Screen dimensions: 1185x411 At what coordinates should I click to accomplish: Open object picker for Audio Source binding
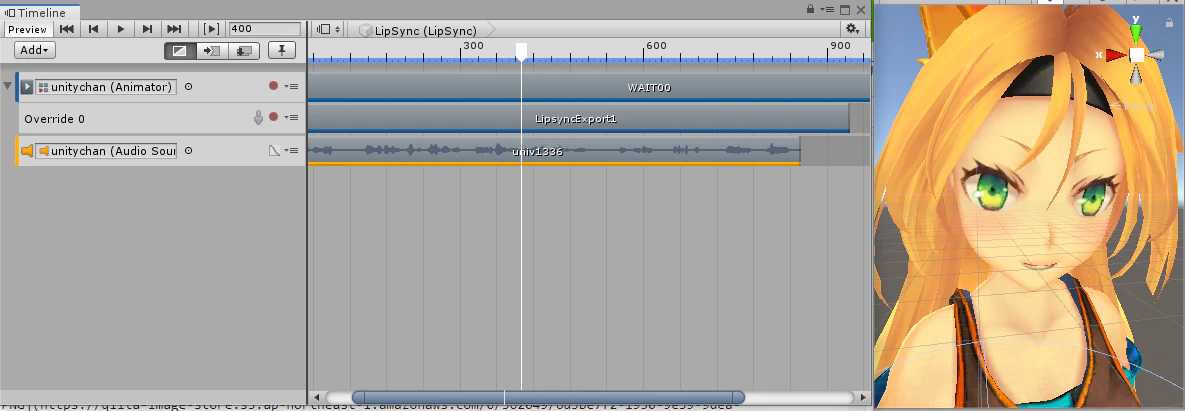[x=188, y=151]
